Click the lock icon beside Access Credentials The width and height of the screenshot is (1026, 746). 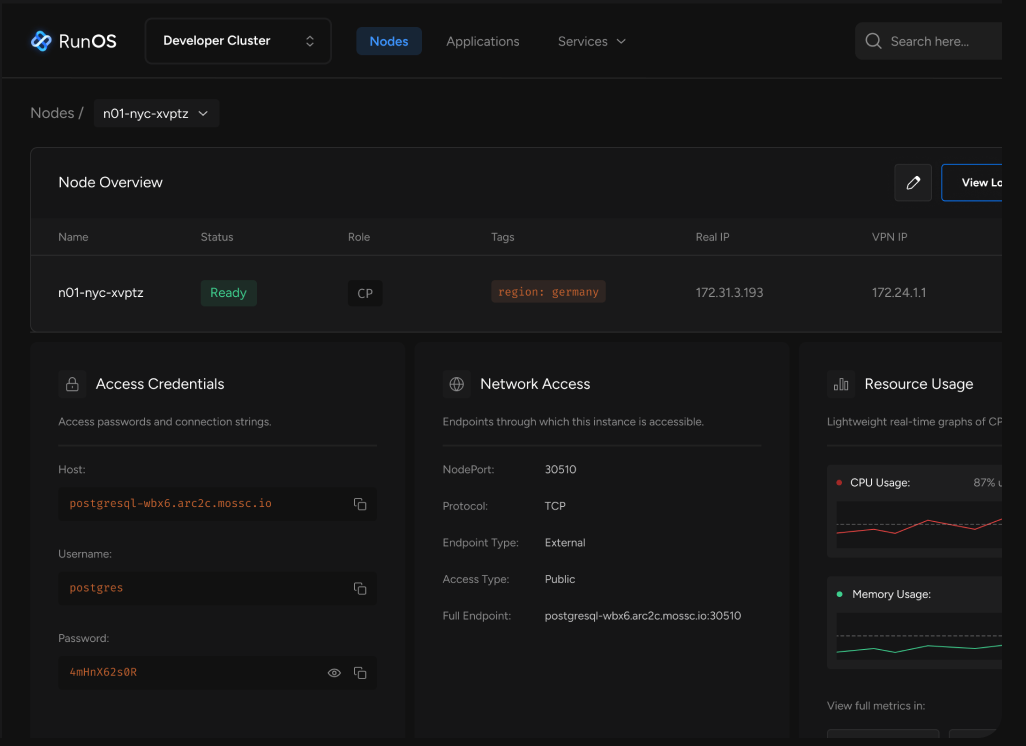(71, 383)
